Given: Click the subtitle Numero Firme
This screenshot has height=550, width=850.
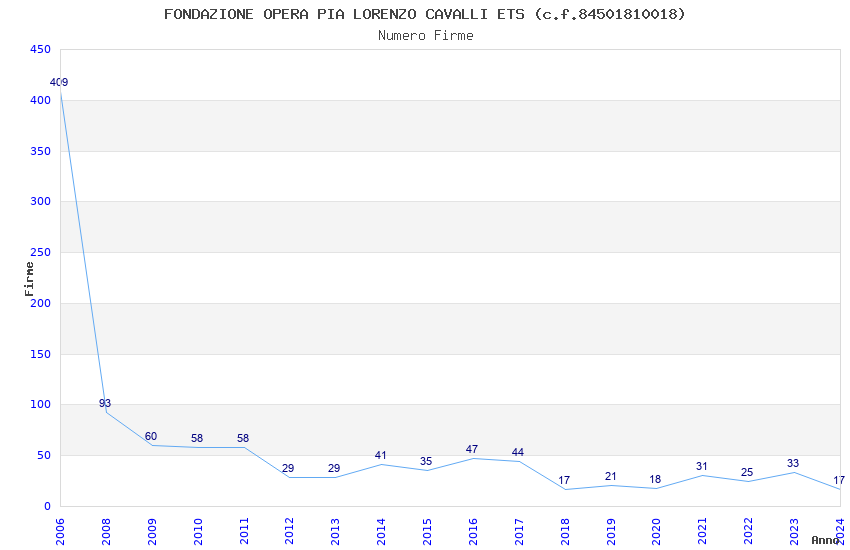Looking at the screenshot, I should point(426,36).
